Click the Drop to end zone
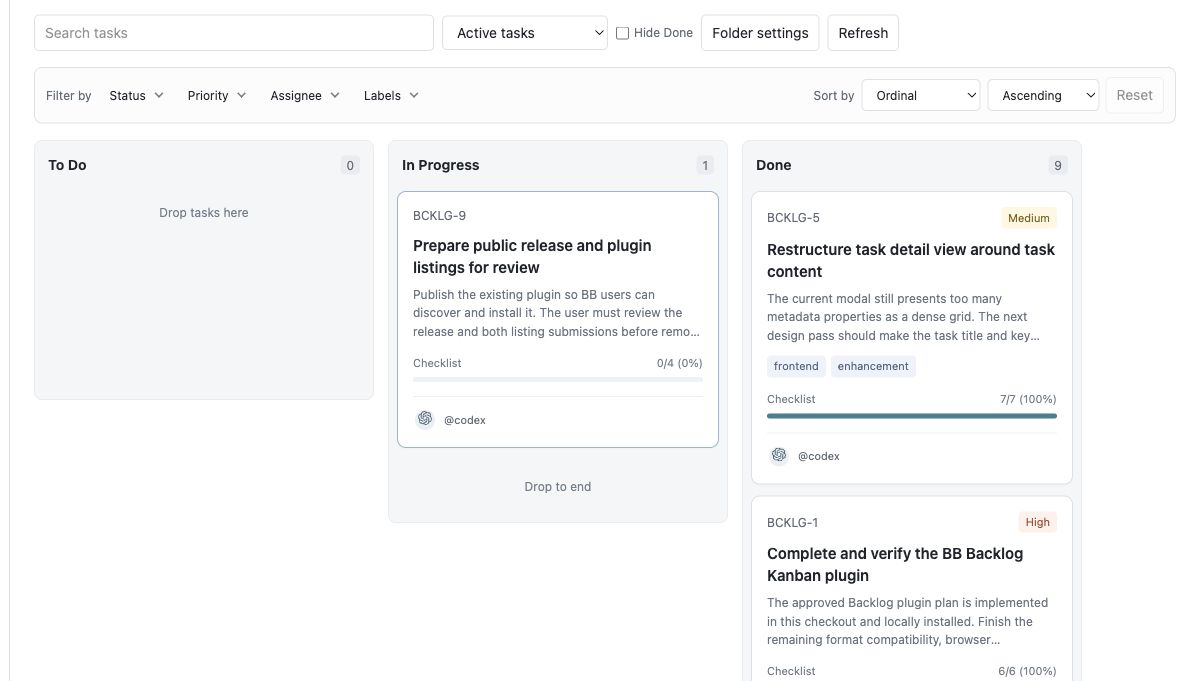This screenshot has width=1200, height=681. (558, 487)
